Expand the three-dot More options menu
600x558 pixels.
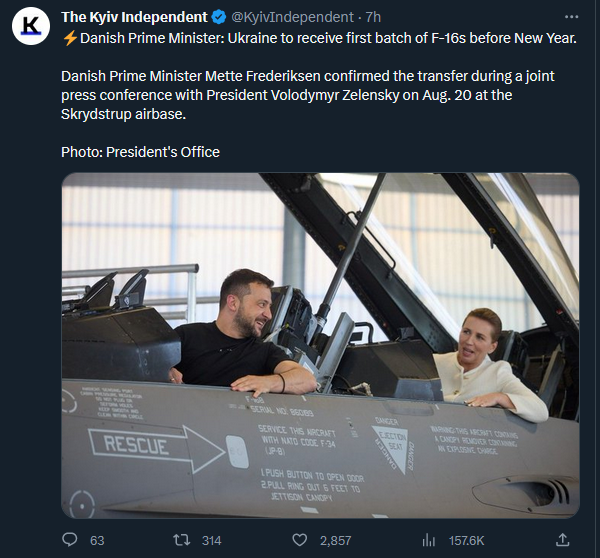(571, 17)
